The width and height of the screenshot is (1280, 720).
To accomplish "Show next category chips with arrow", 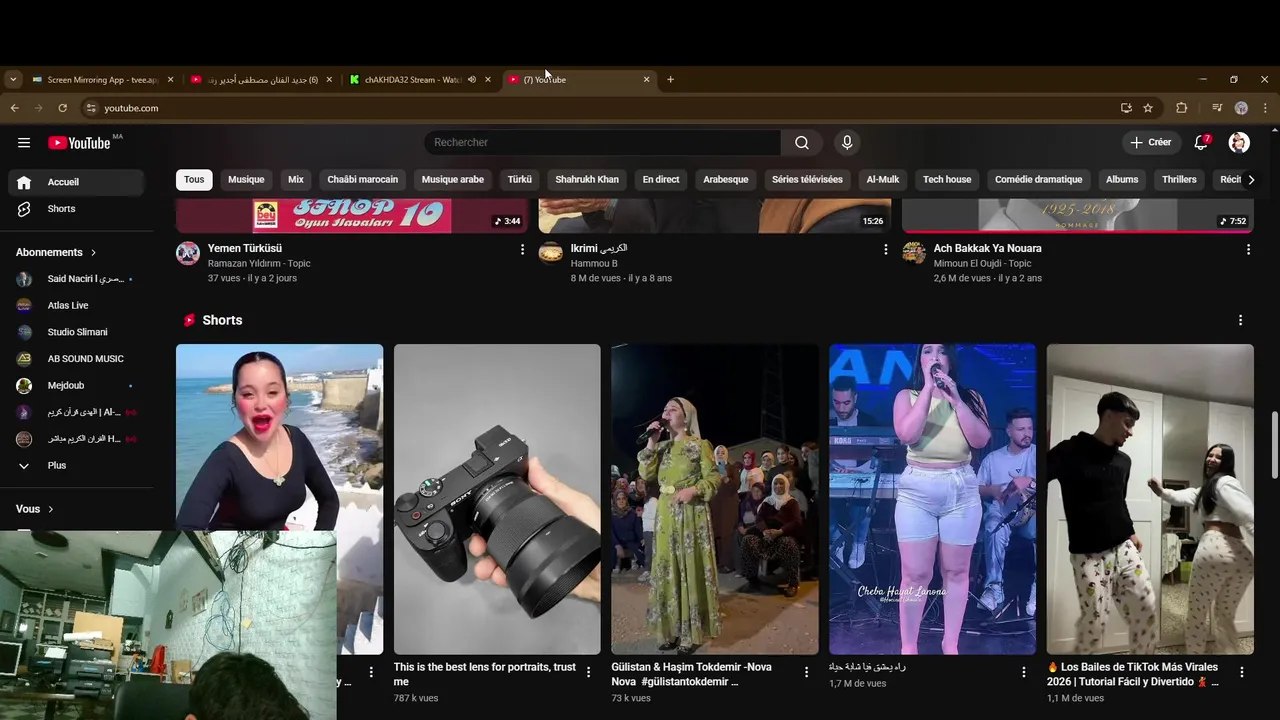I will (1250, 180).
